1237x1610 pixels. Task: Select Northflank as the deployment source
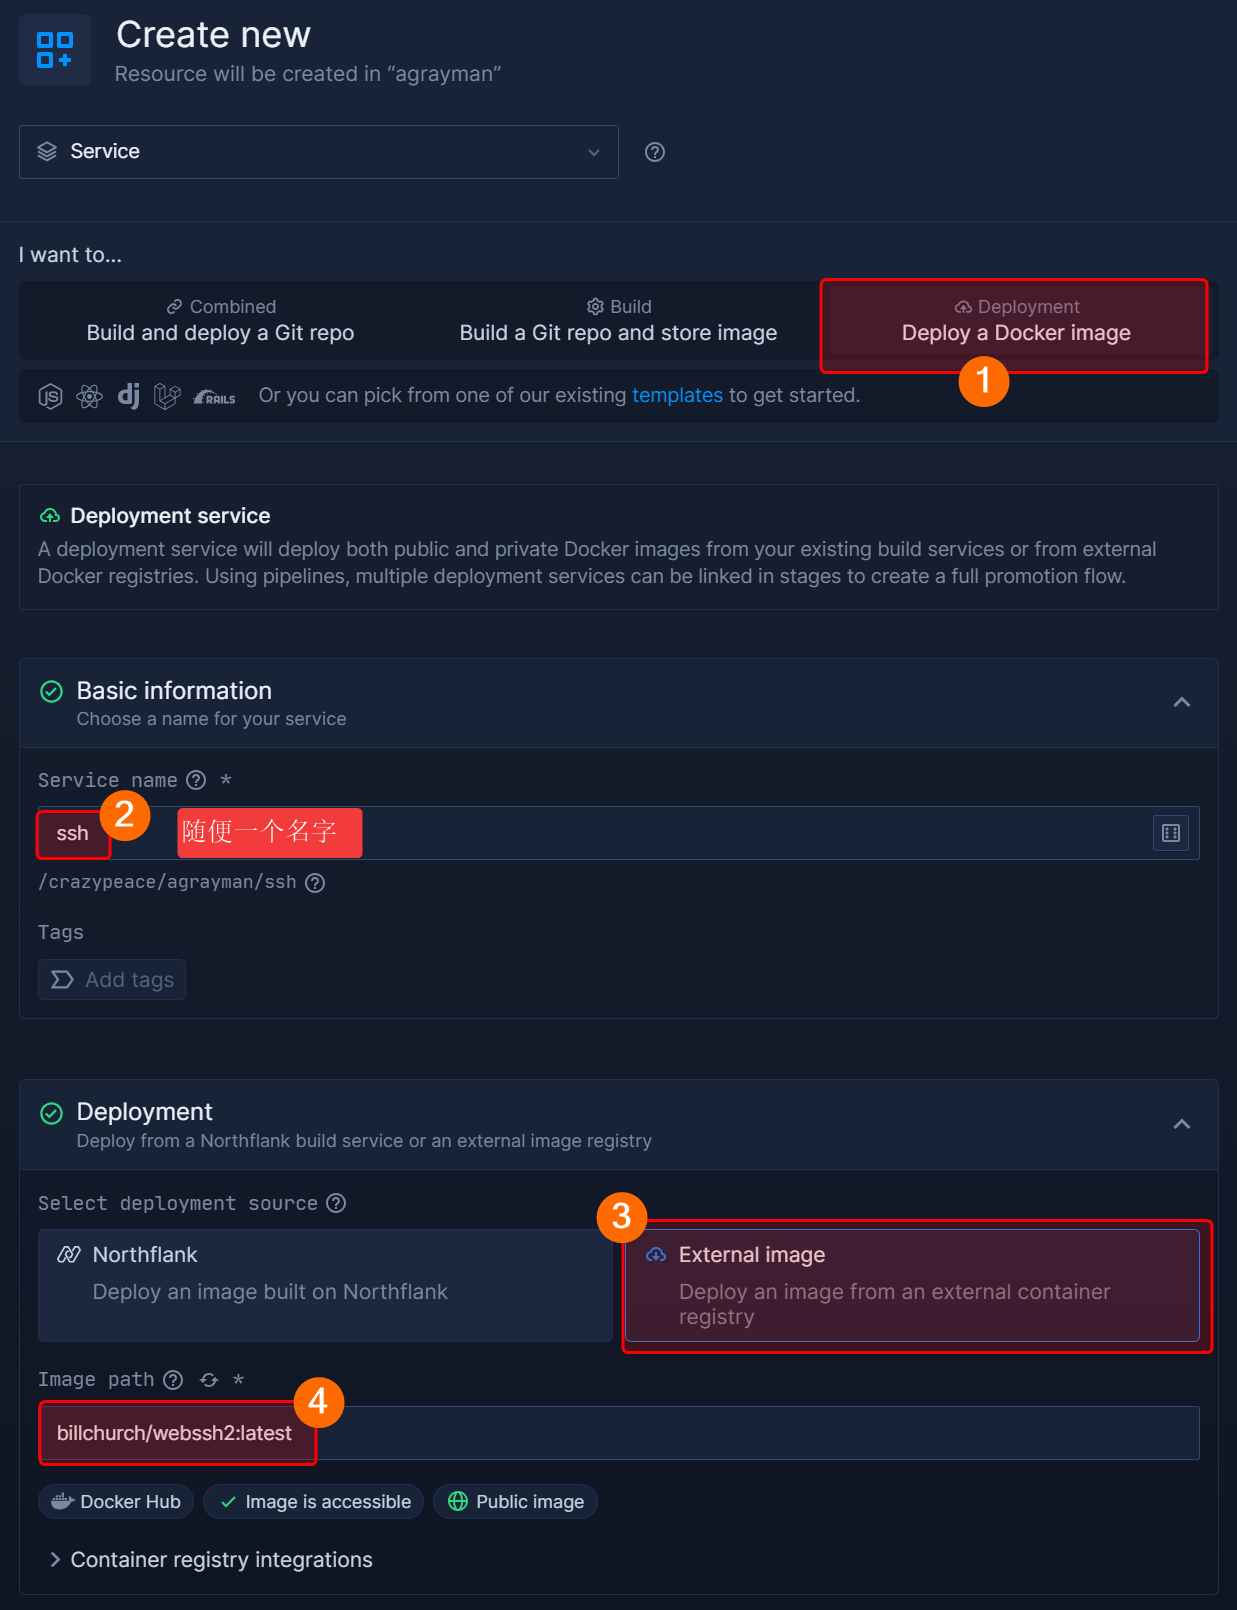coord(325,1285)
